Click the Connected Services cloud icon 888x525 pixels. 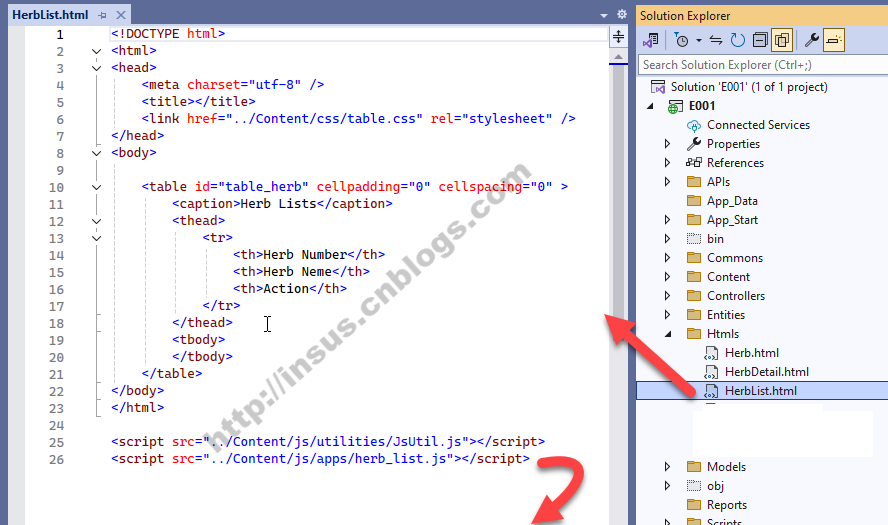click(x=694, y=126)
